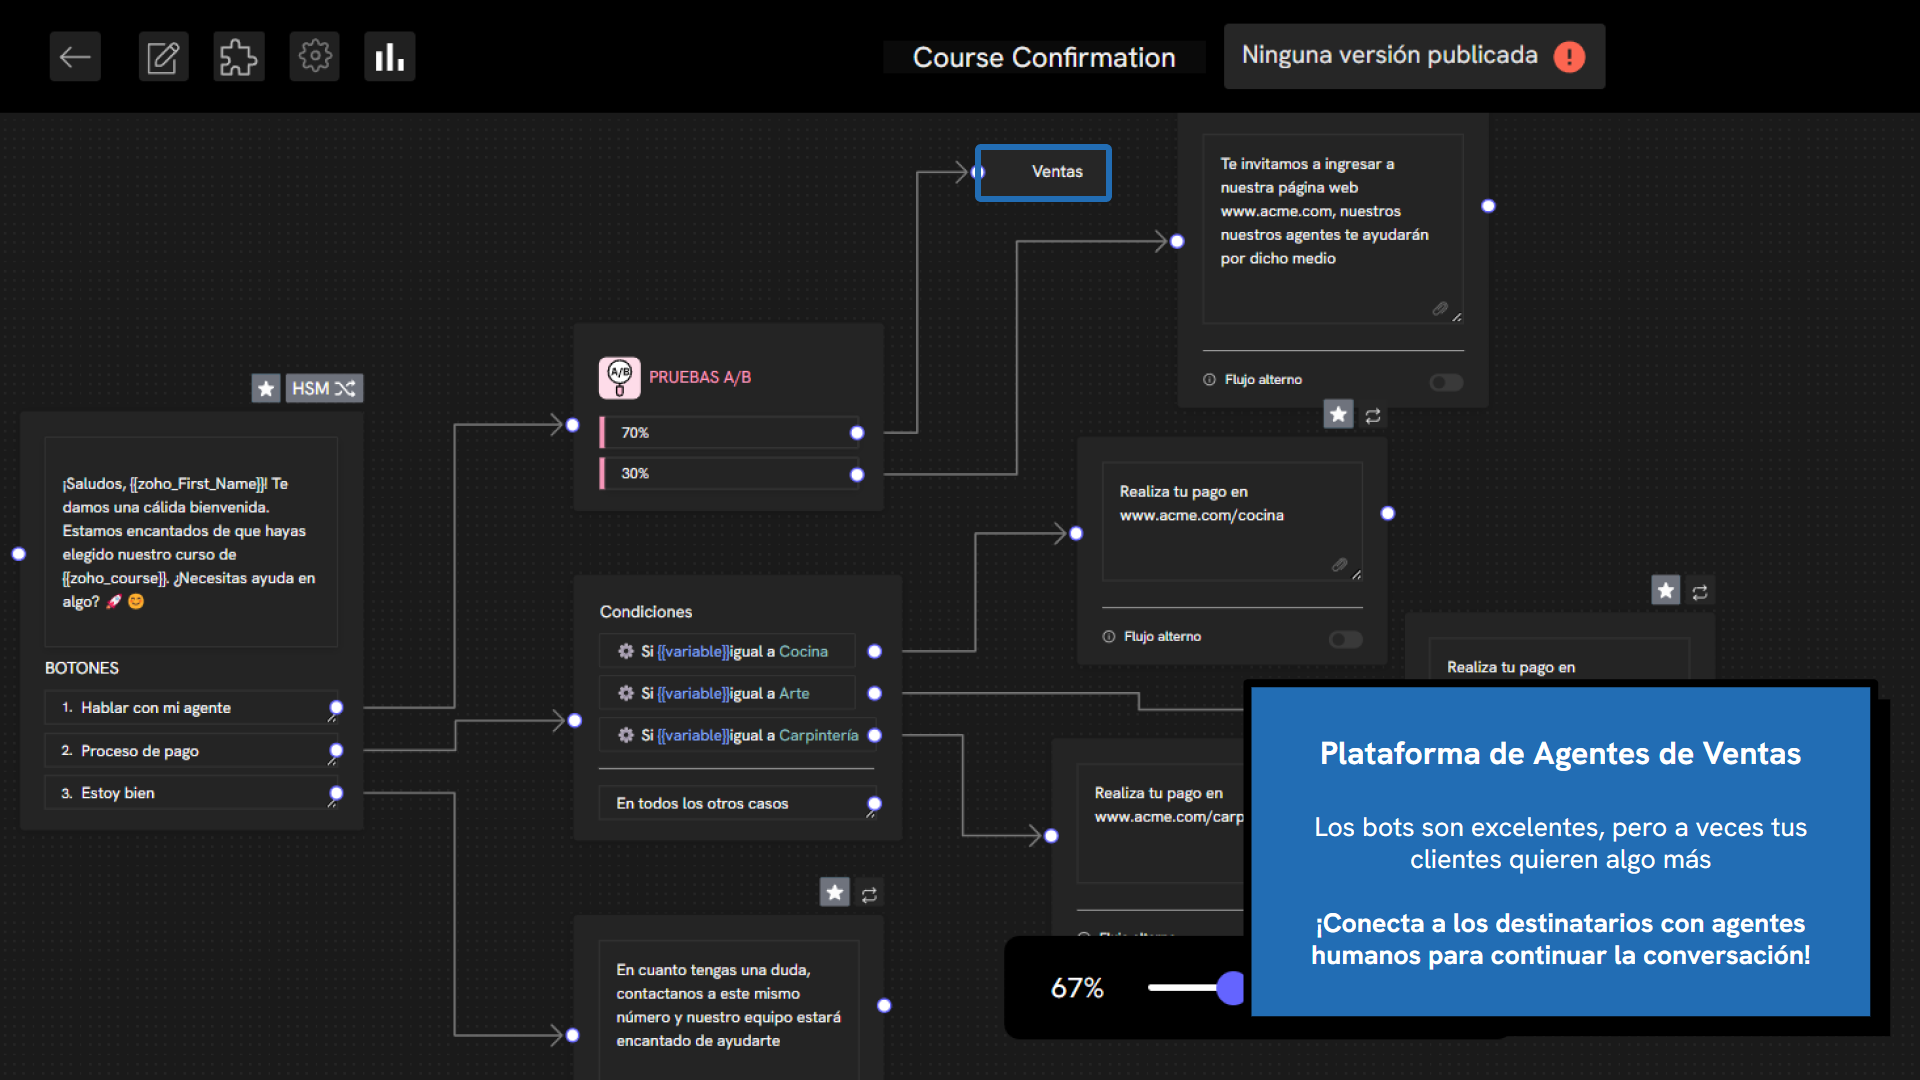The height and width of the screenshot is (1080, 1920).
Task: Open the edit pencil icon
Action: (x=163, y=57)
